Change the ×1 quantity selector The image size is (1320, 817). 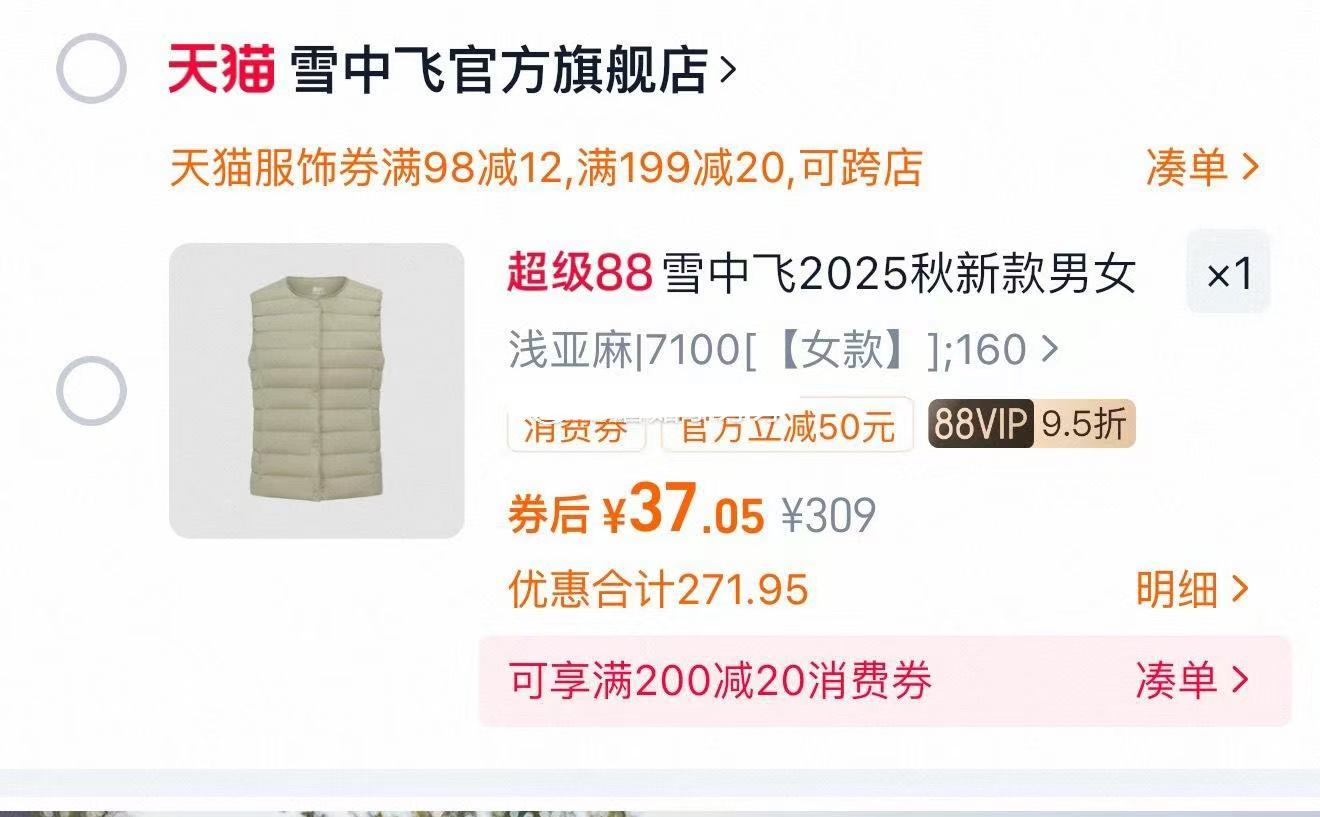coord(1228,273)
